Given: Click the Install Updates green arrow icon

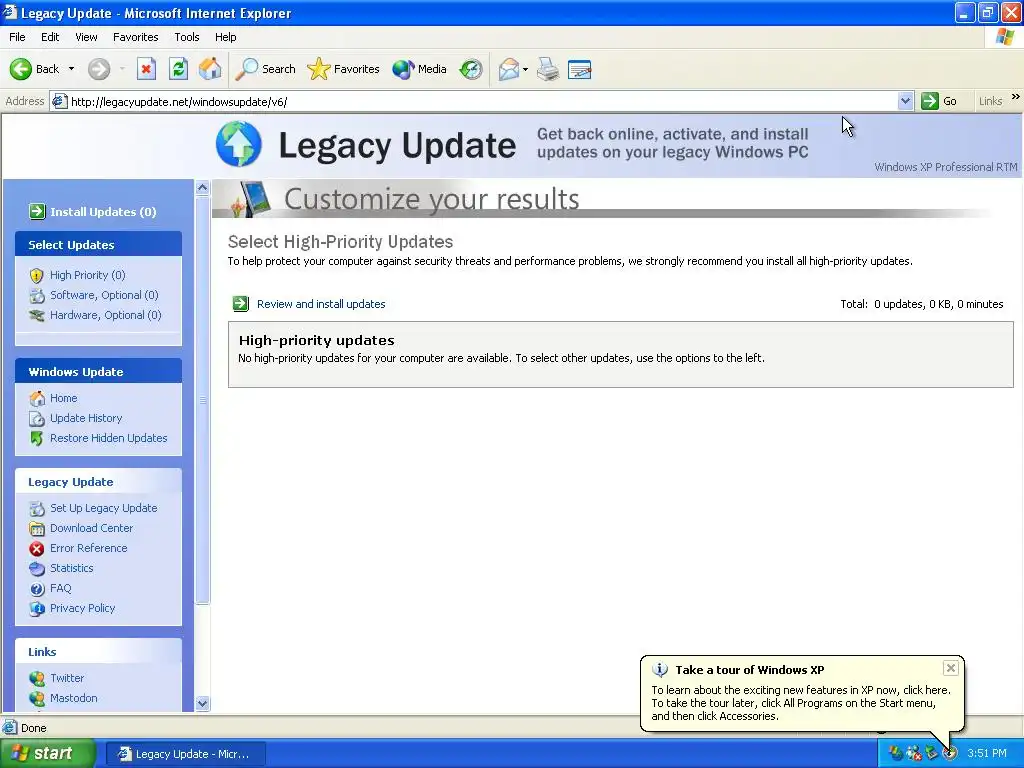Looking at the screenshot, I should pos(37,211).
